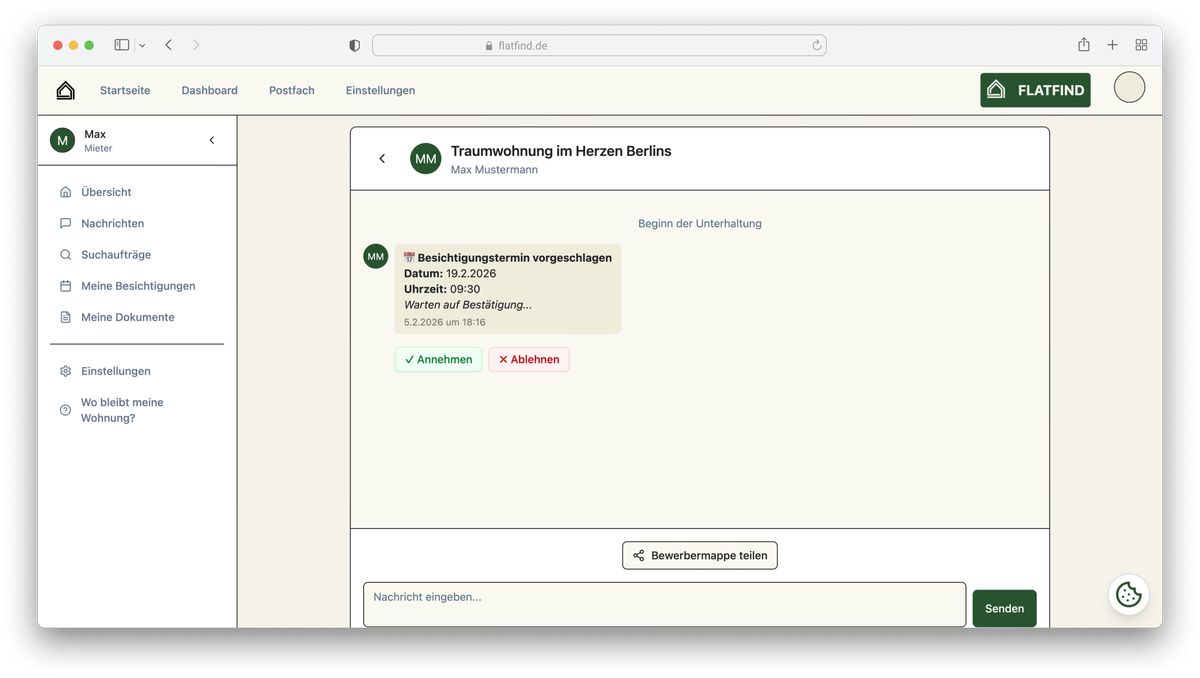Collapse the Max Mieter sidebar panel
This screenshot has height=678, width=1200.
[x=211, y=140]
